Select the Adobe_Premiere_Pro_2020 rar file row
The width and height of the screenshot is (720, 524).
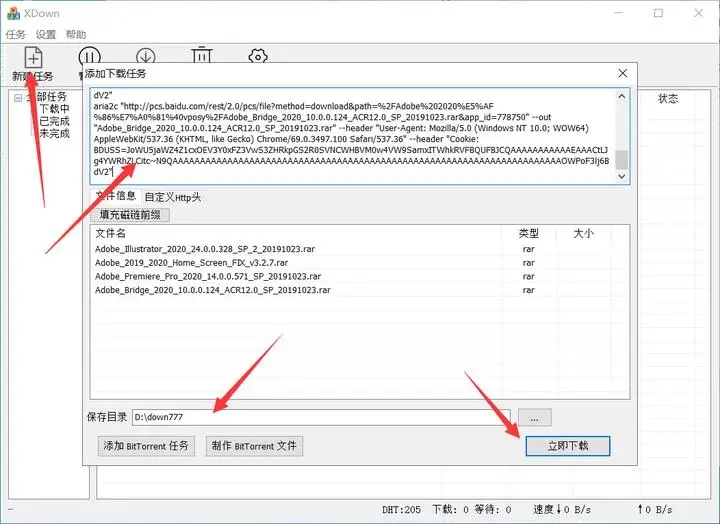pos(360,276)
